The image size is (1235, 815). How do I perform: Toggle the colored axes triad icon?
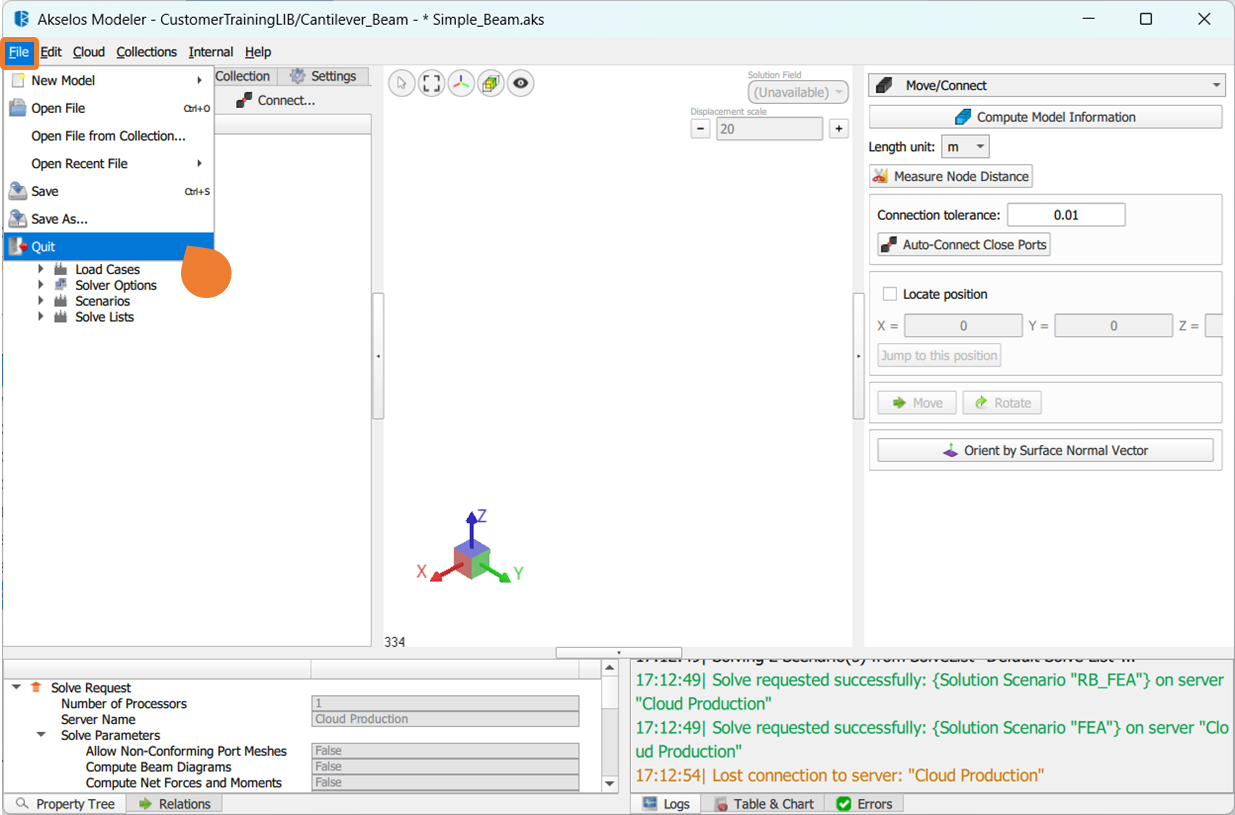(460, 84)
